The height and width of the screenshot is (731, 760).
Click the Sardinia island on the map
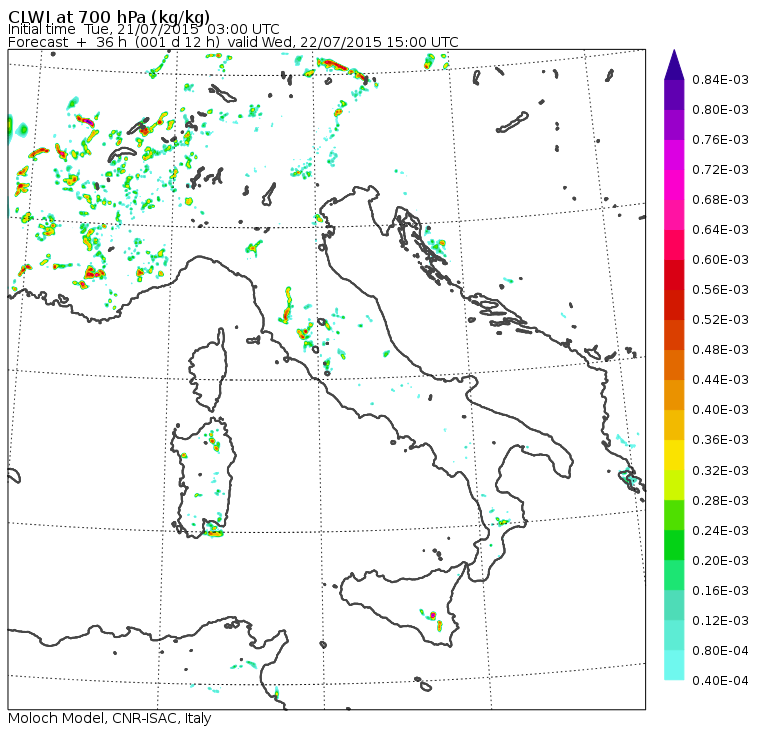pos(204,477)
